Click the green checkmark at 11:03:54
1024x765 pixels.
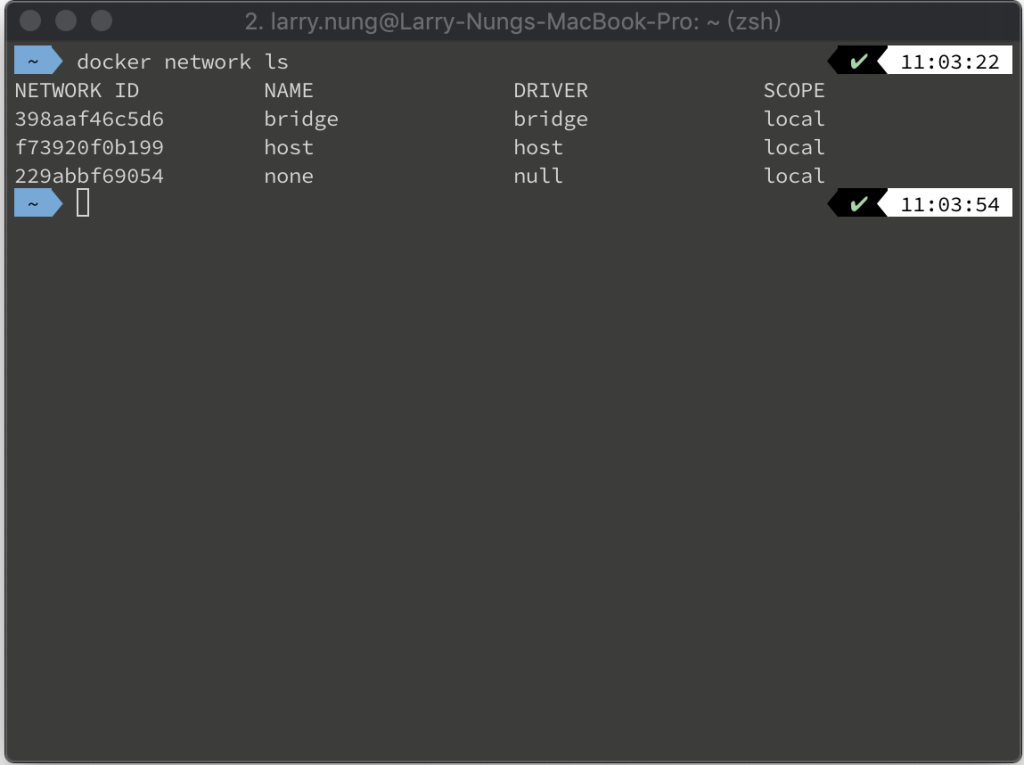(x=858, y=204)
